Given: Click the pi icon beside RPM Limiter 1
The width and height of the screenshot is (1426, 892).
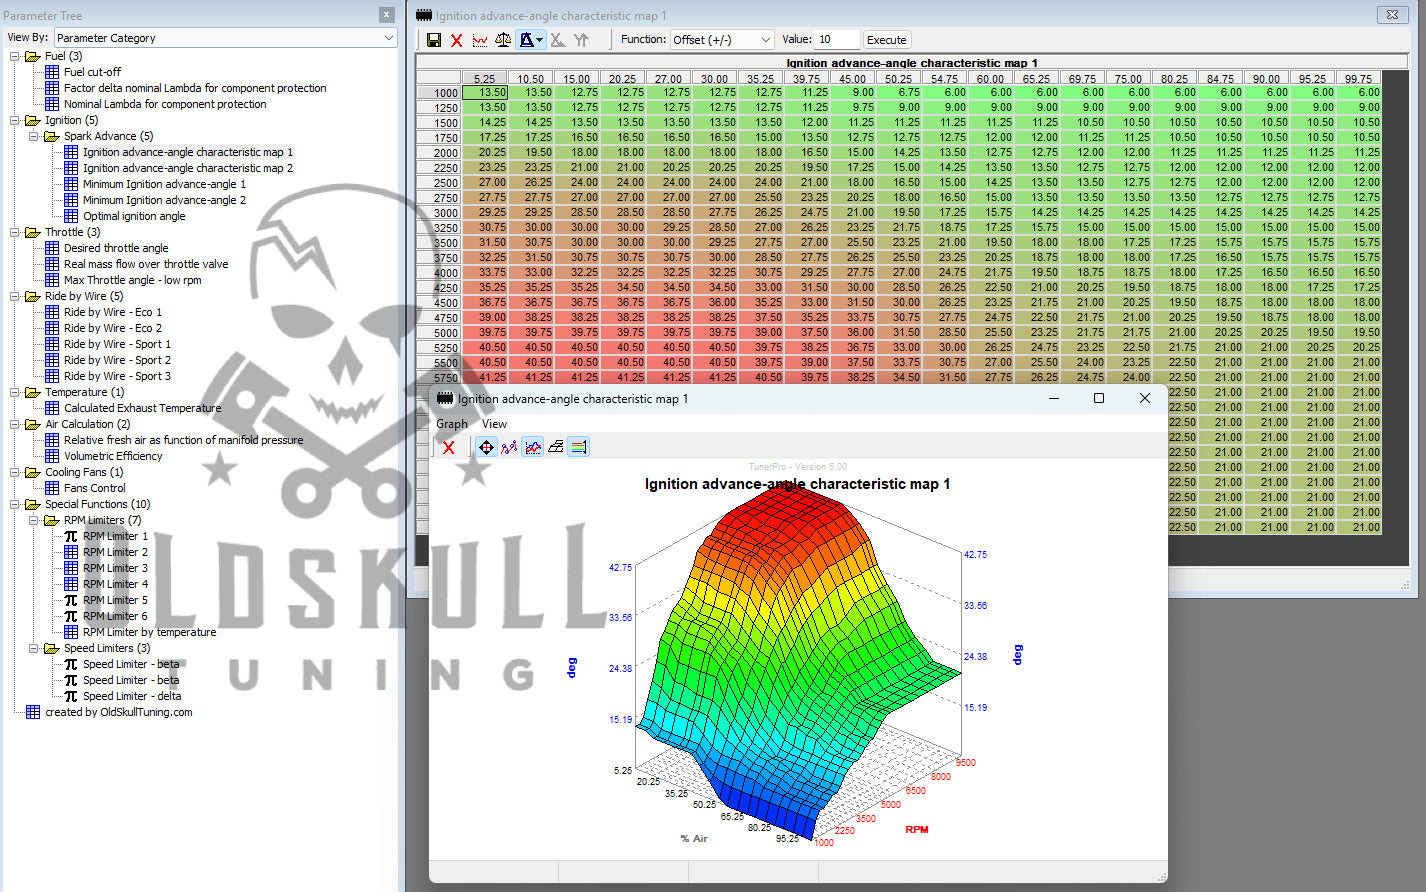Looking at the screenshot, I should tap(71, 536).
